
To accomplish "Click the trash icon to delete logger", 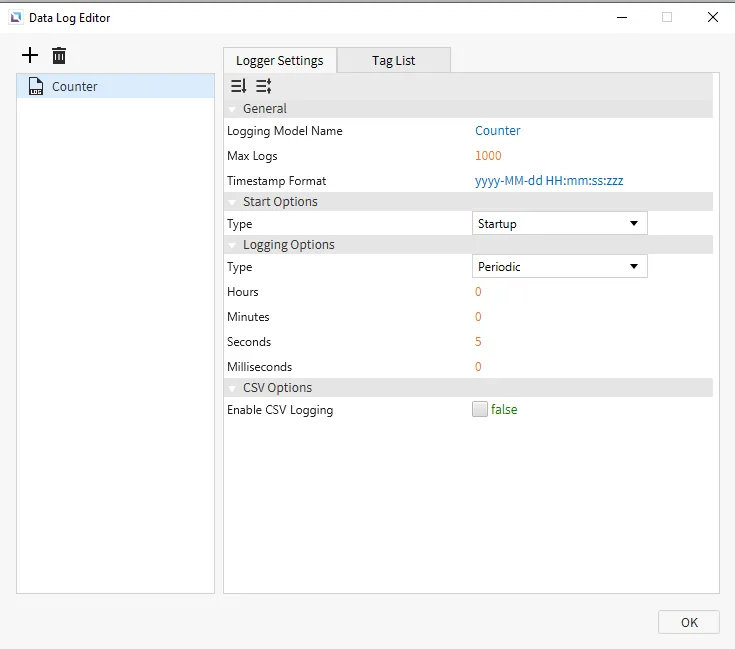I will (x=59, y=56).
